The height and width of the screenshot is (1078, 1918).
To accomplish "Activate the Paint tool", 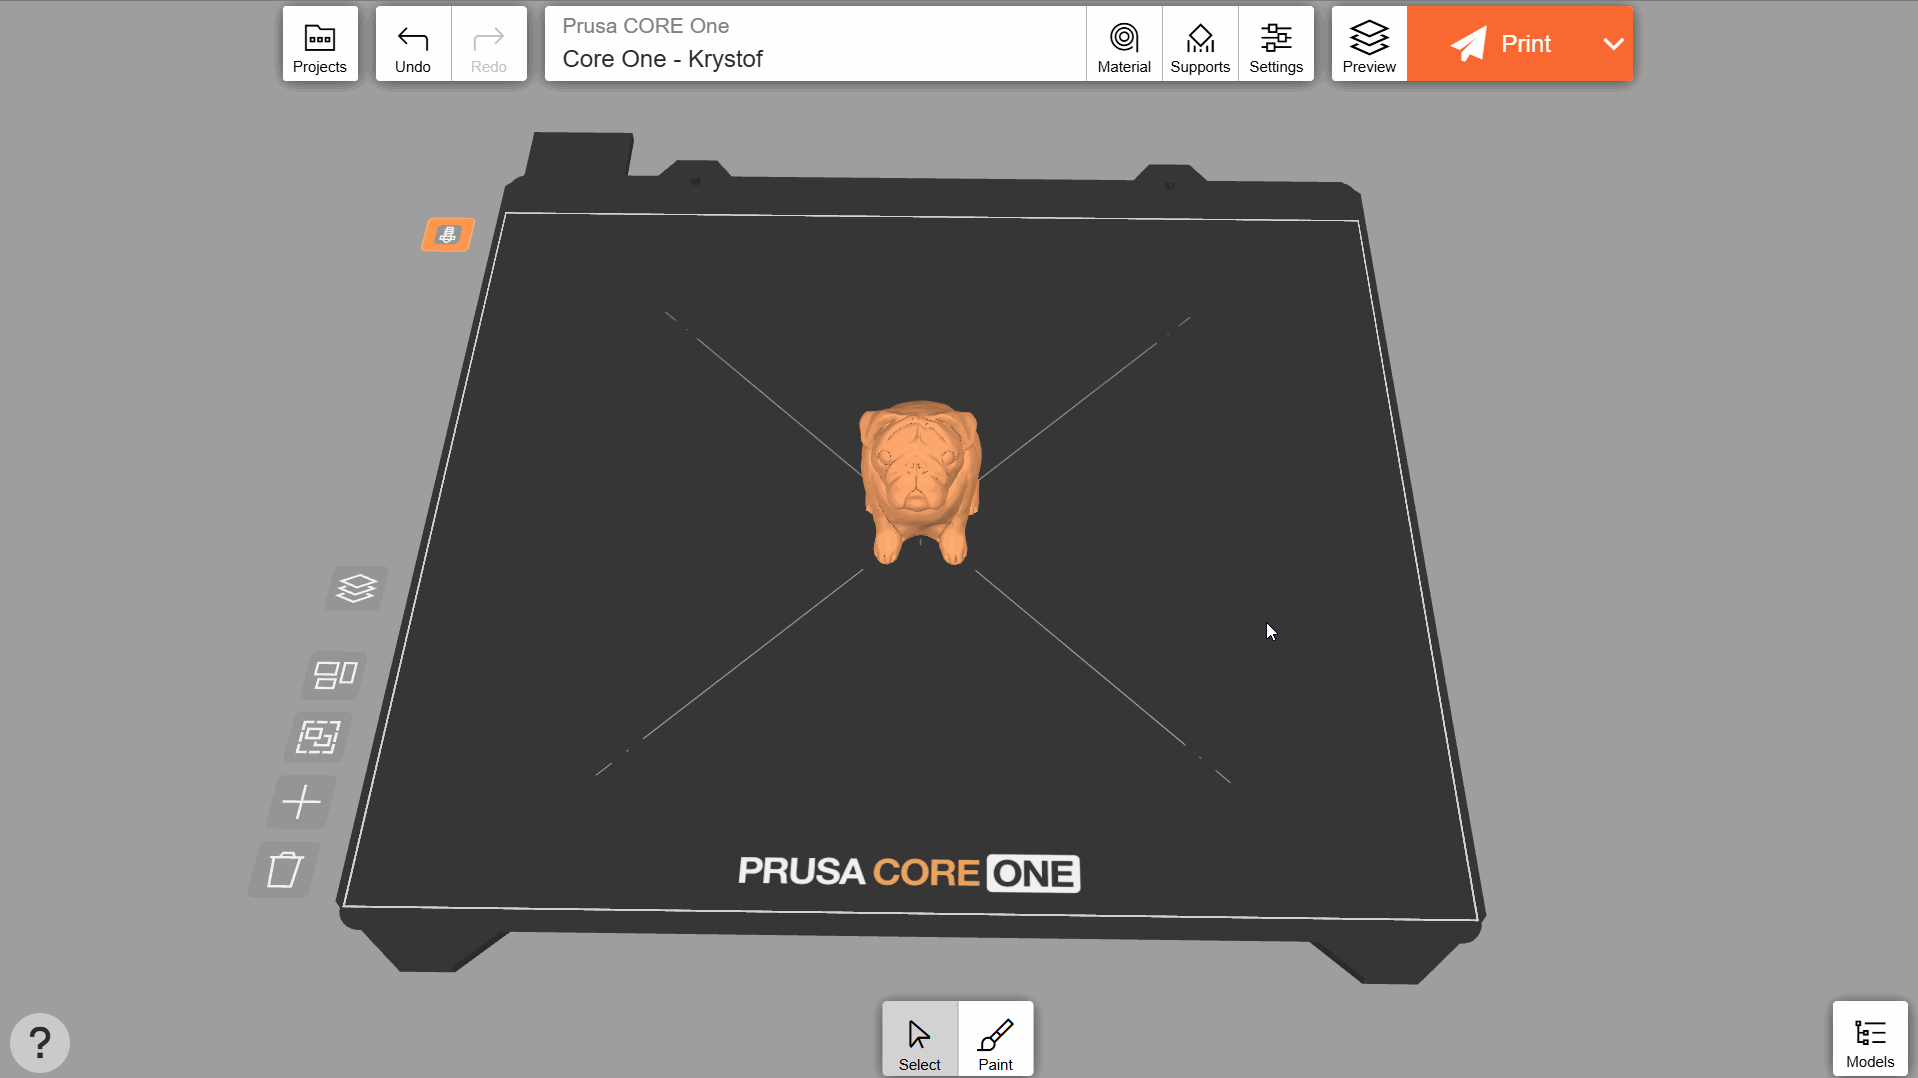I will (995, 1040).
